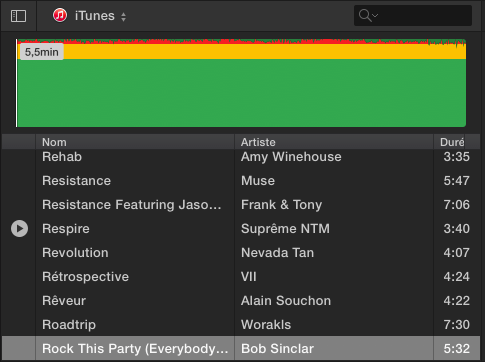Viewport: 485px width, 362px height.
Task: Click artist Alain Souchon
Action: pyautogui.click(x=286, y=301)
